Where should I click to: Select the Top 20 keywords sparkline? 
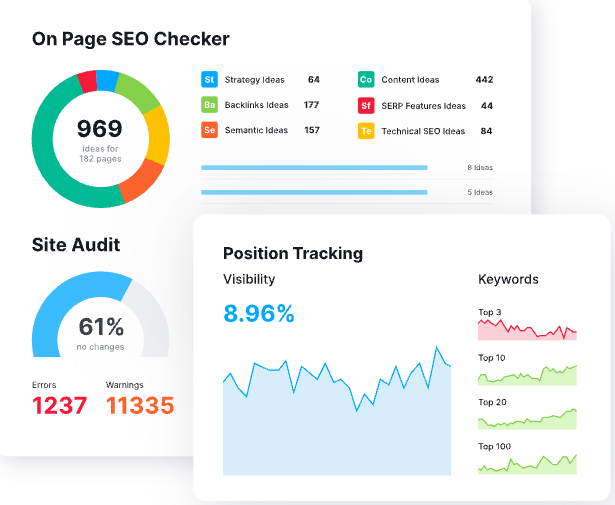tap(527, 418)
